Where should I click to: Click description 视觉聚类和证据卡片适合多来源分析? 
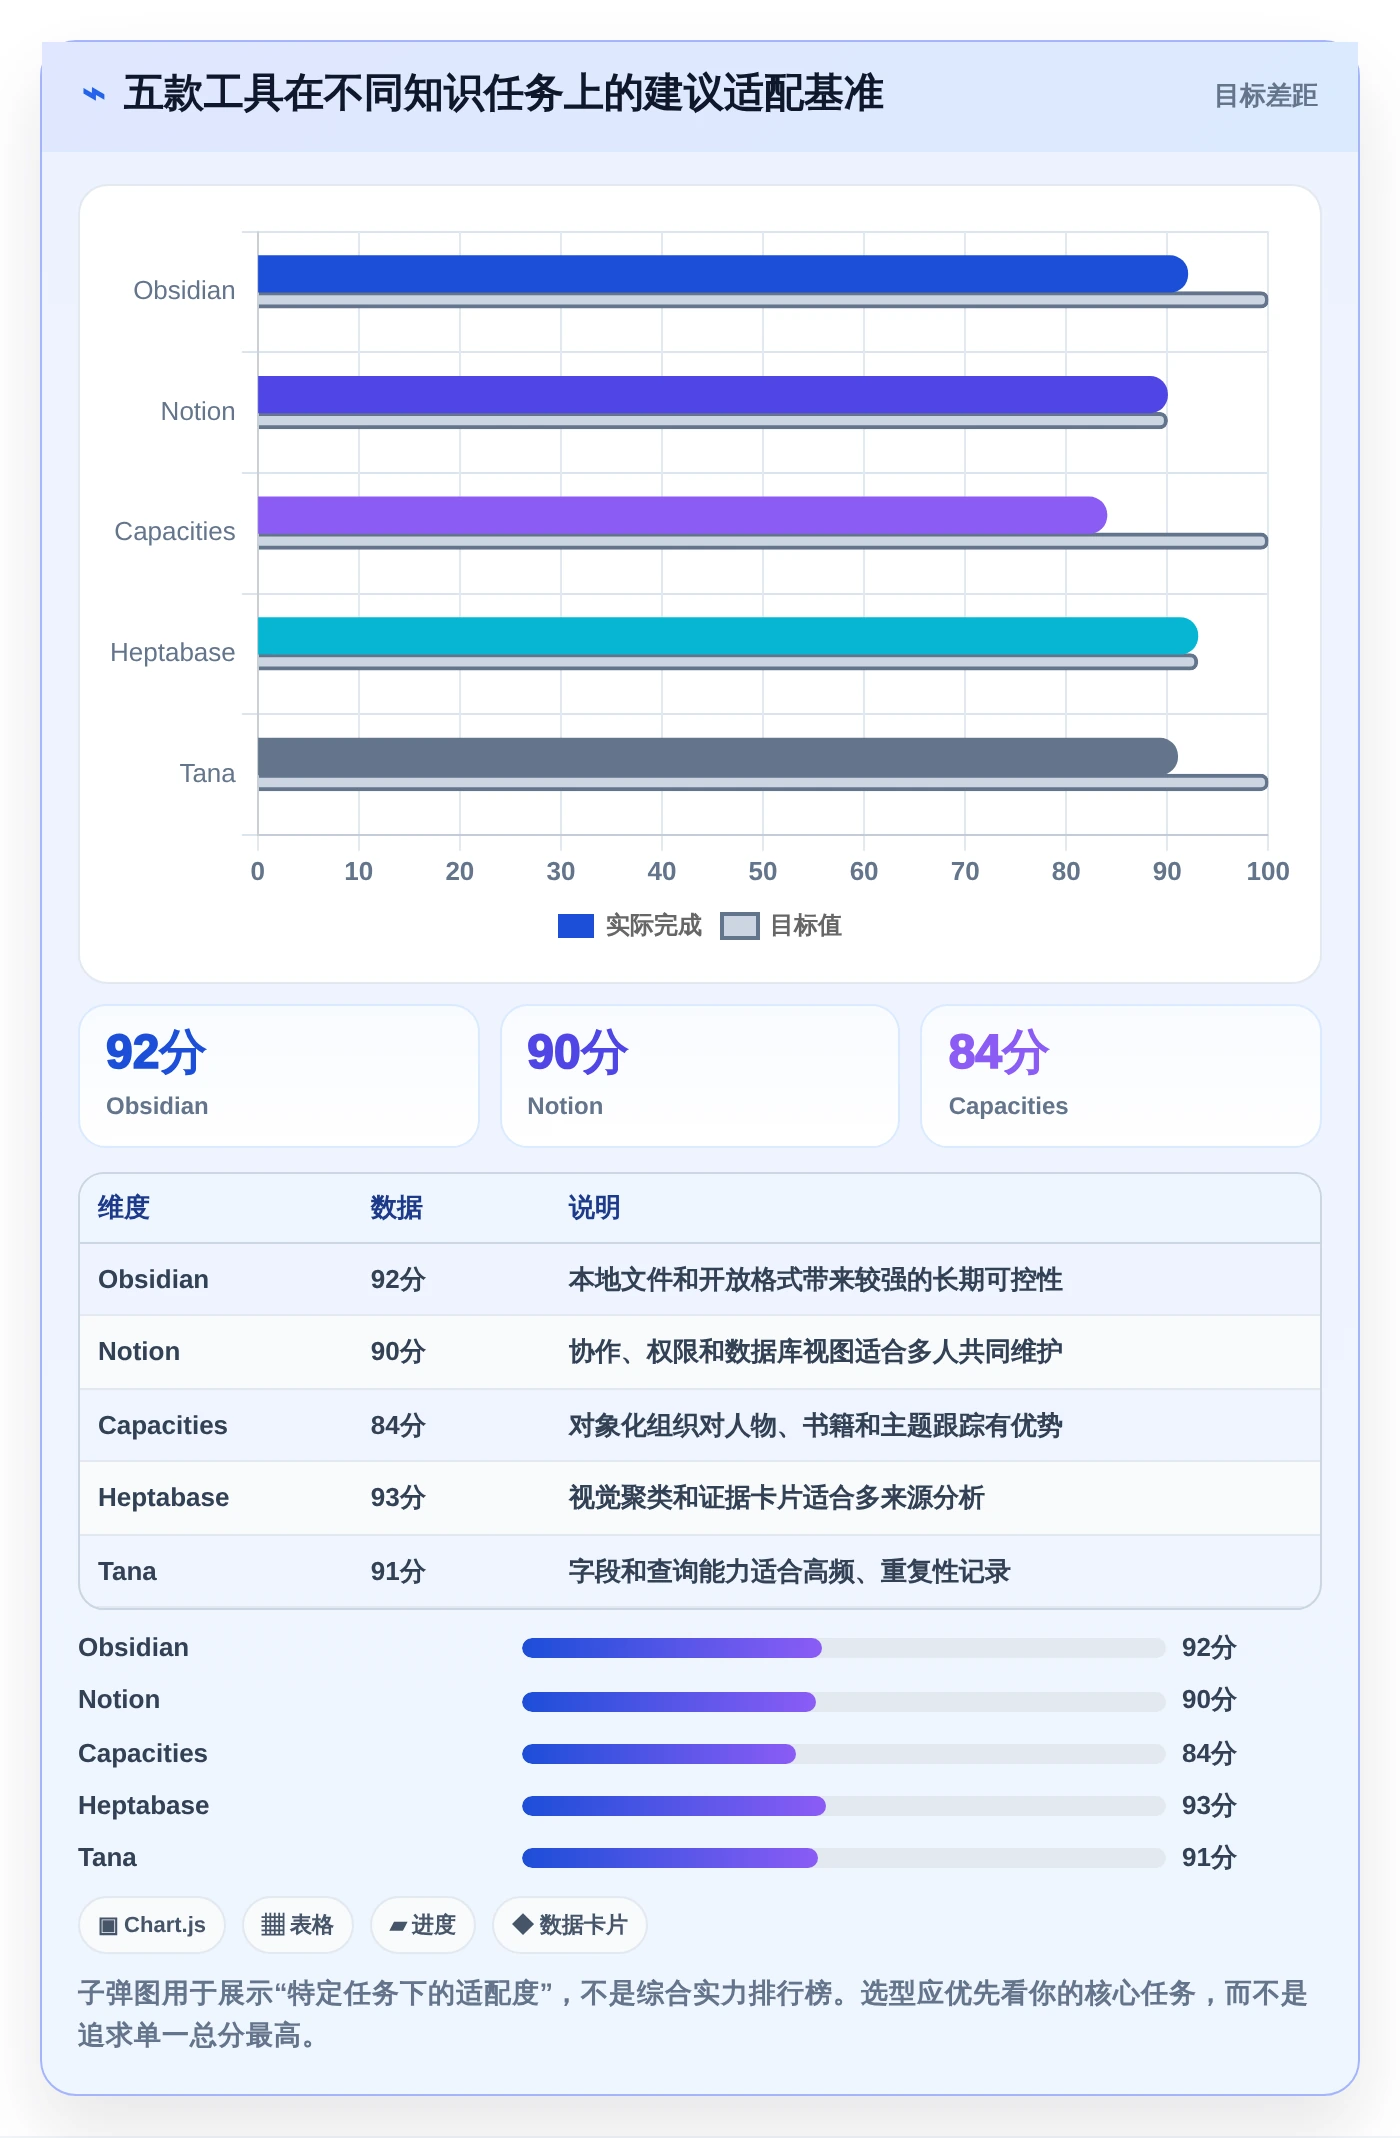[x=776, y=1498]
